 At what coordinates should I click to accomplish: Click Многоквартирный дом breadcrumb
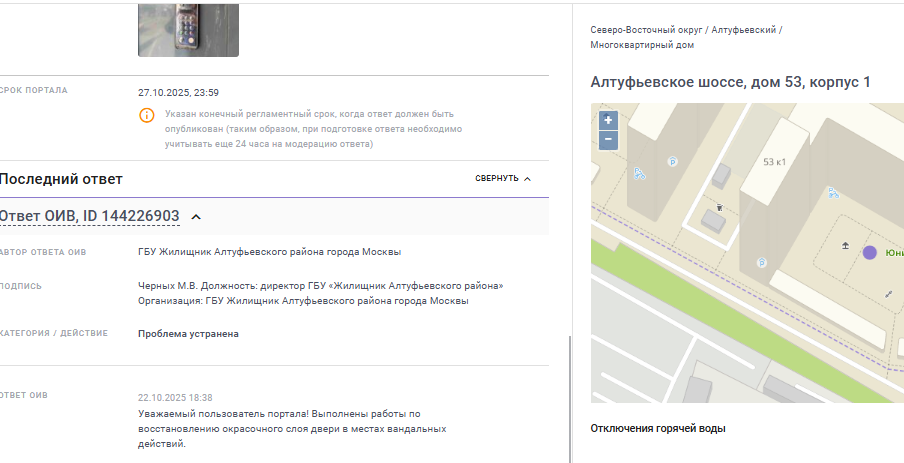[x=642, y=45]
